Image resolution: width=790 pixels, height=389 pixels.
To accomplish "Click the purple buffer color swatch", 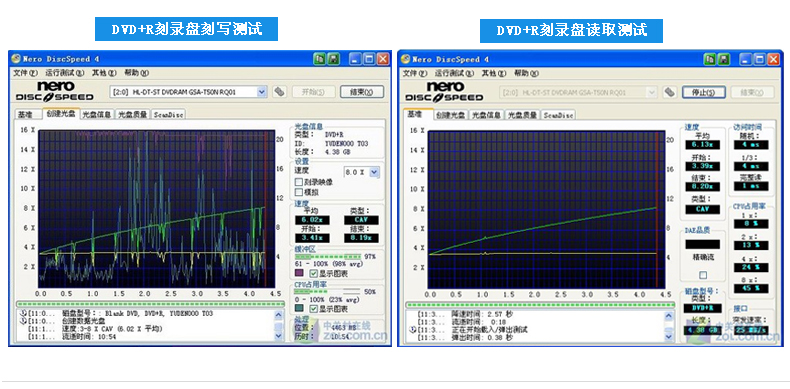I will click(x=299, y=273).
